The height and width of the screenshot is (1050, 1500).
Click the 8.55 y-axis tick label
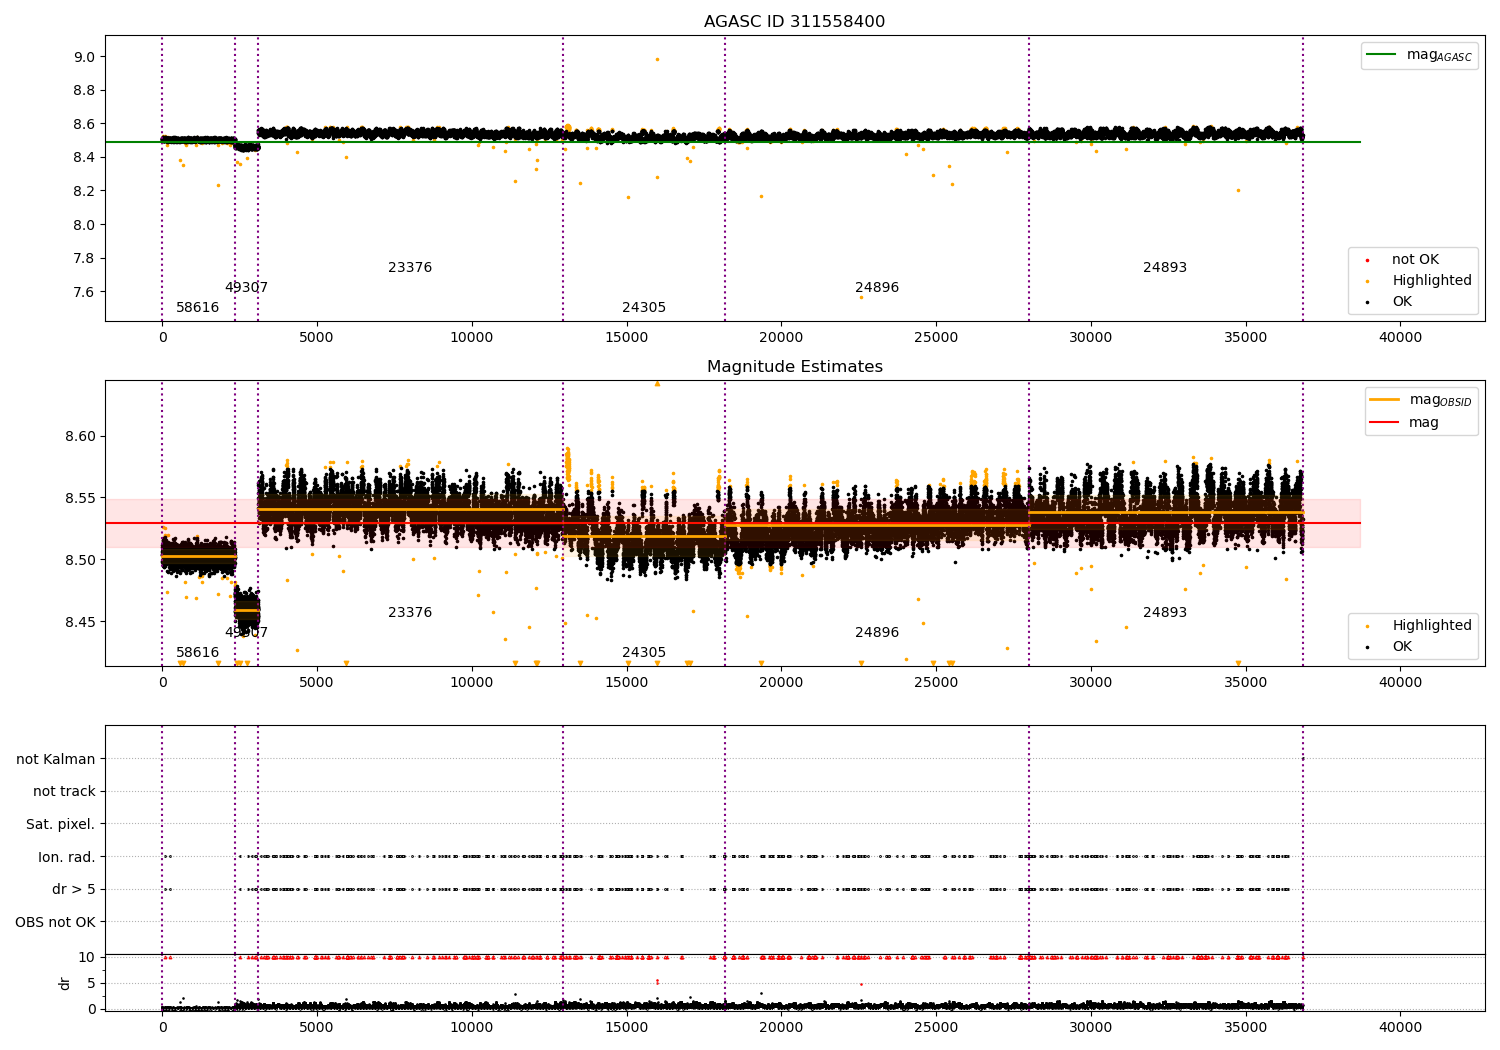click(x=81, y=498)
